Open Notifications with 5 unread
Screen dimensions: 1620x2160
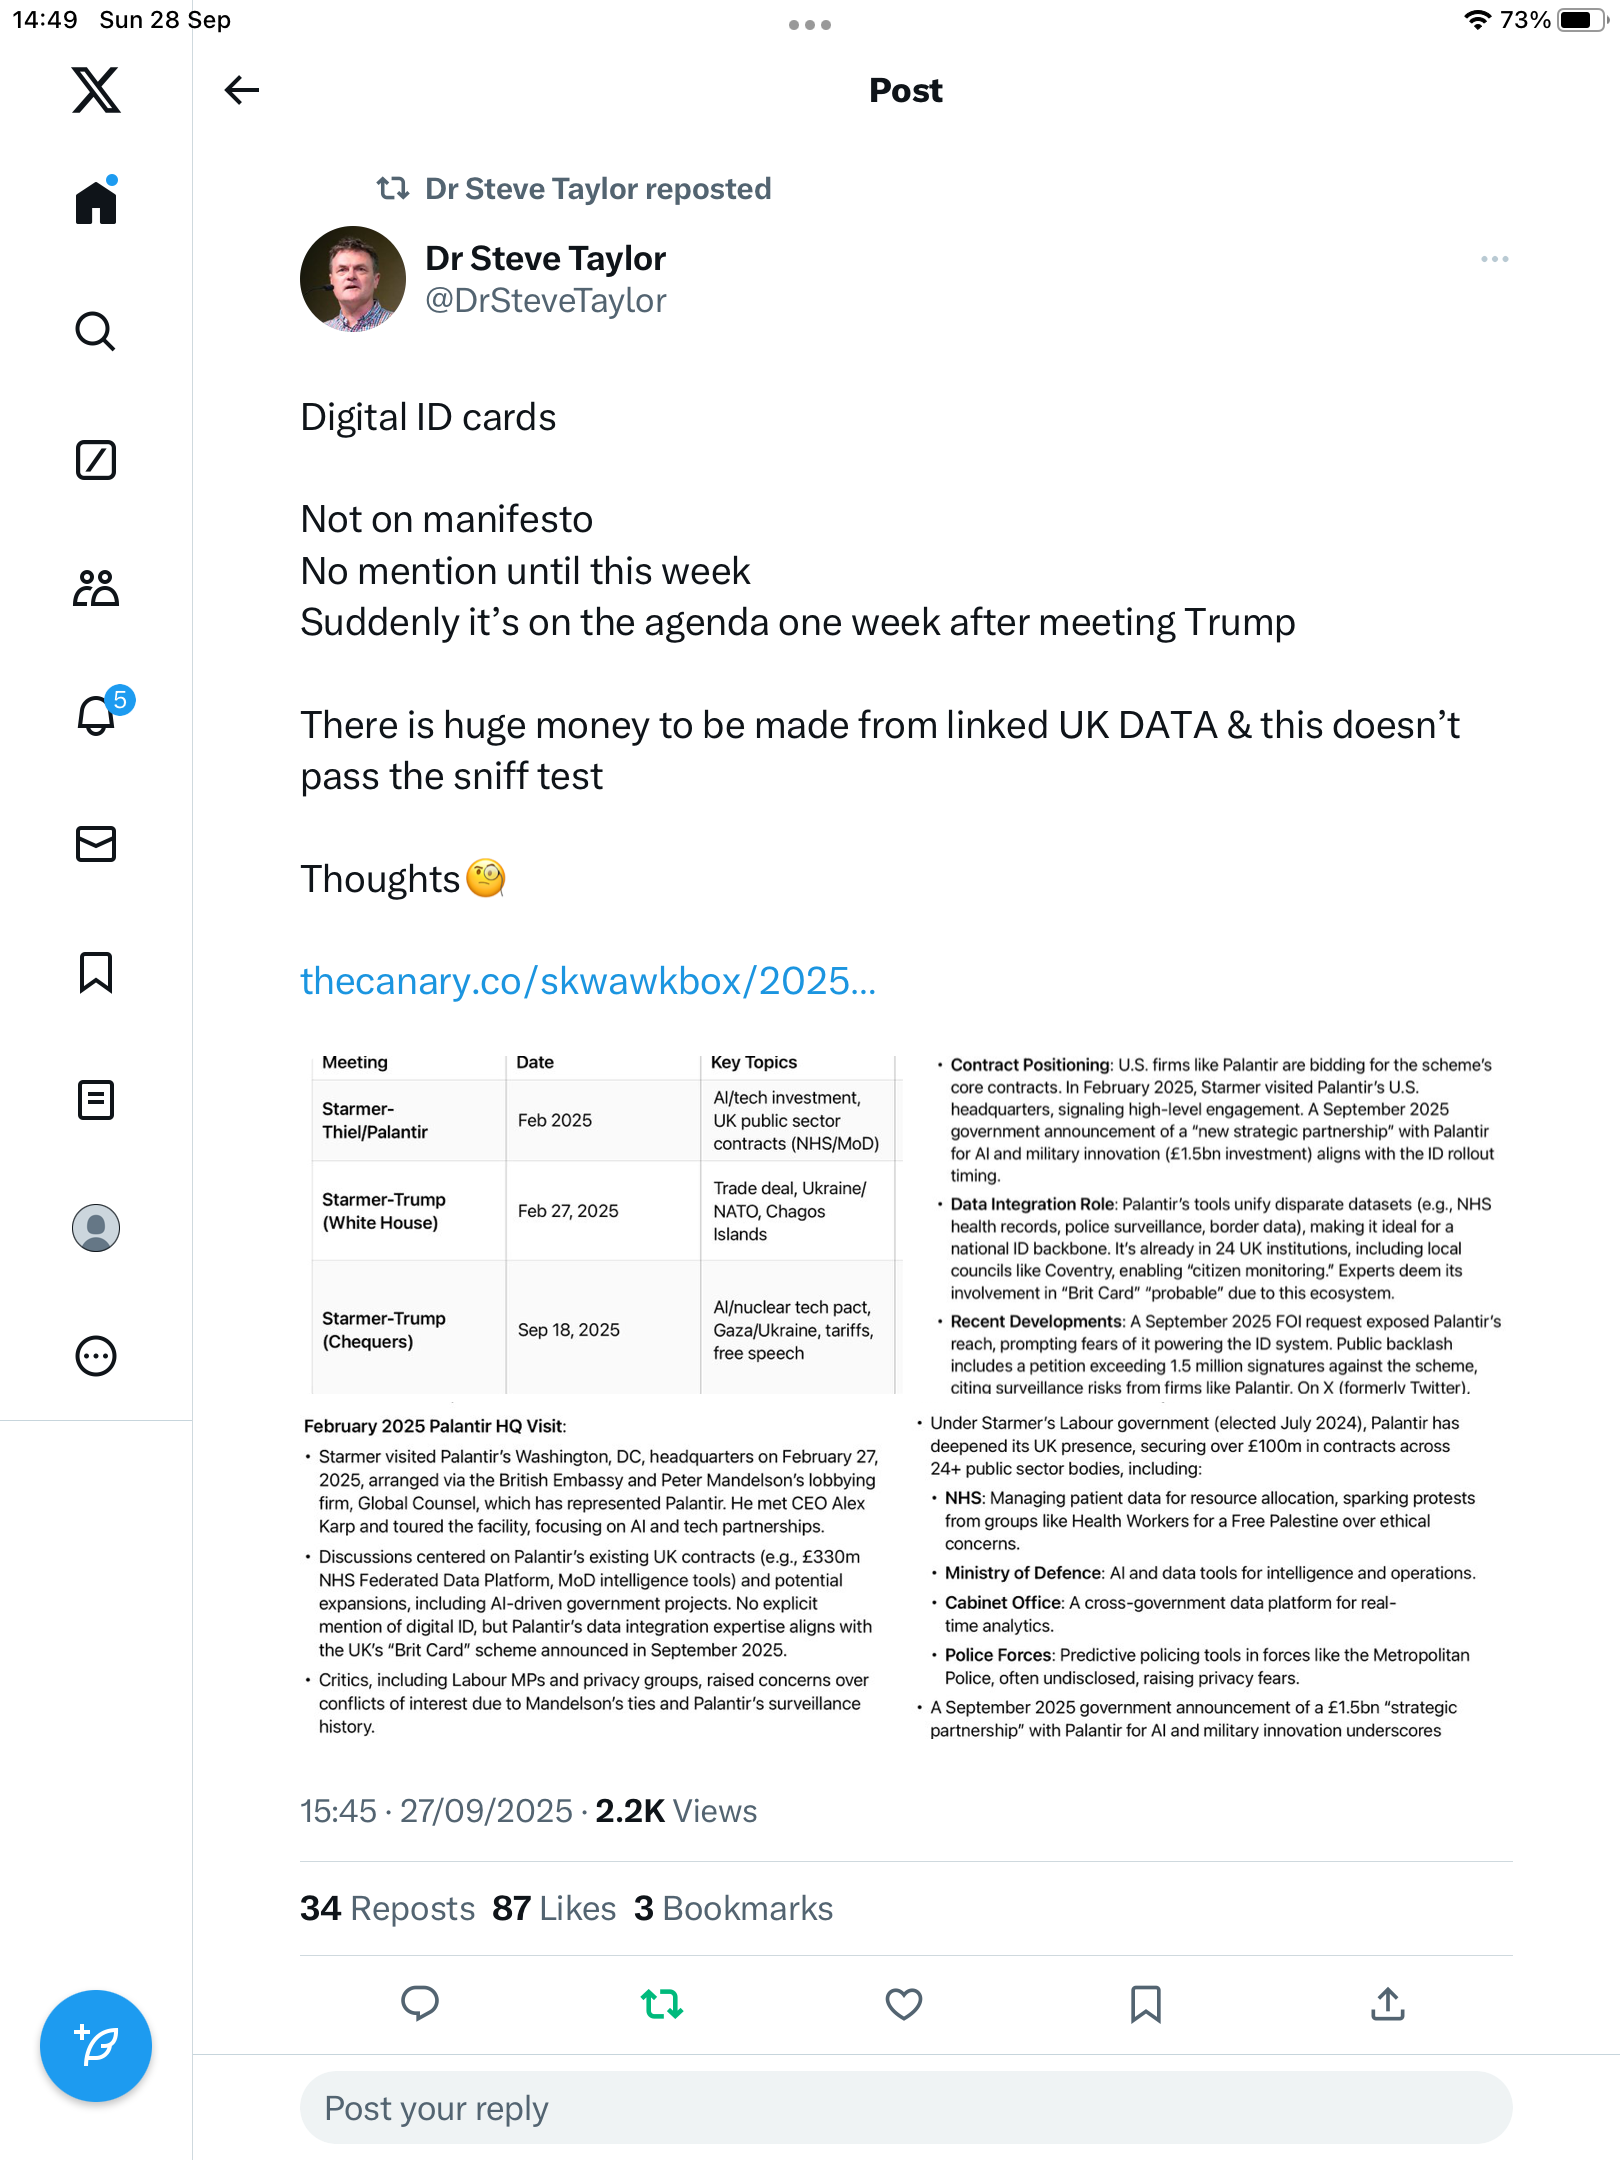[x=96, y=715]
